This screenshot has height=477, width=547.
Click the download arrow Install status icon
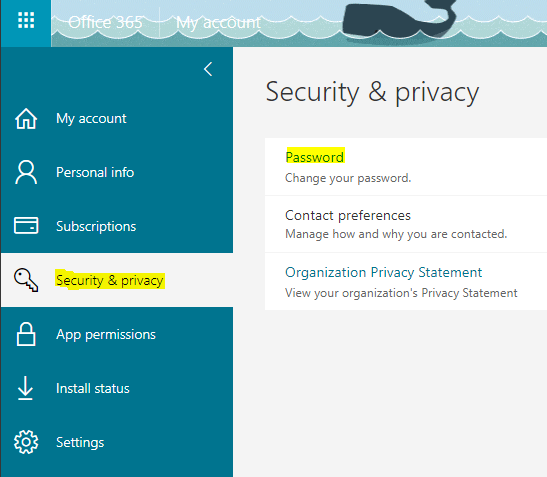tap(25, 388)
